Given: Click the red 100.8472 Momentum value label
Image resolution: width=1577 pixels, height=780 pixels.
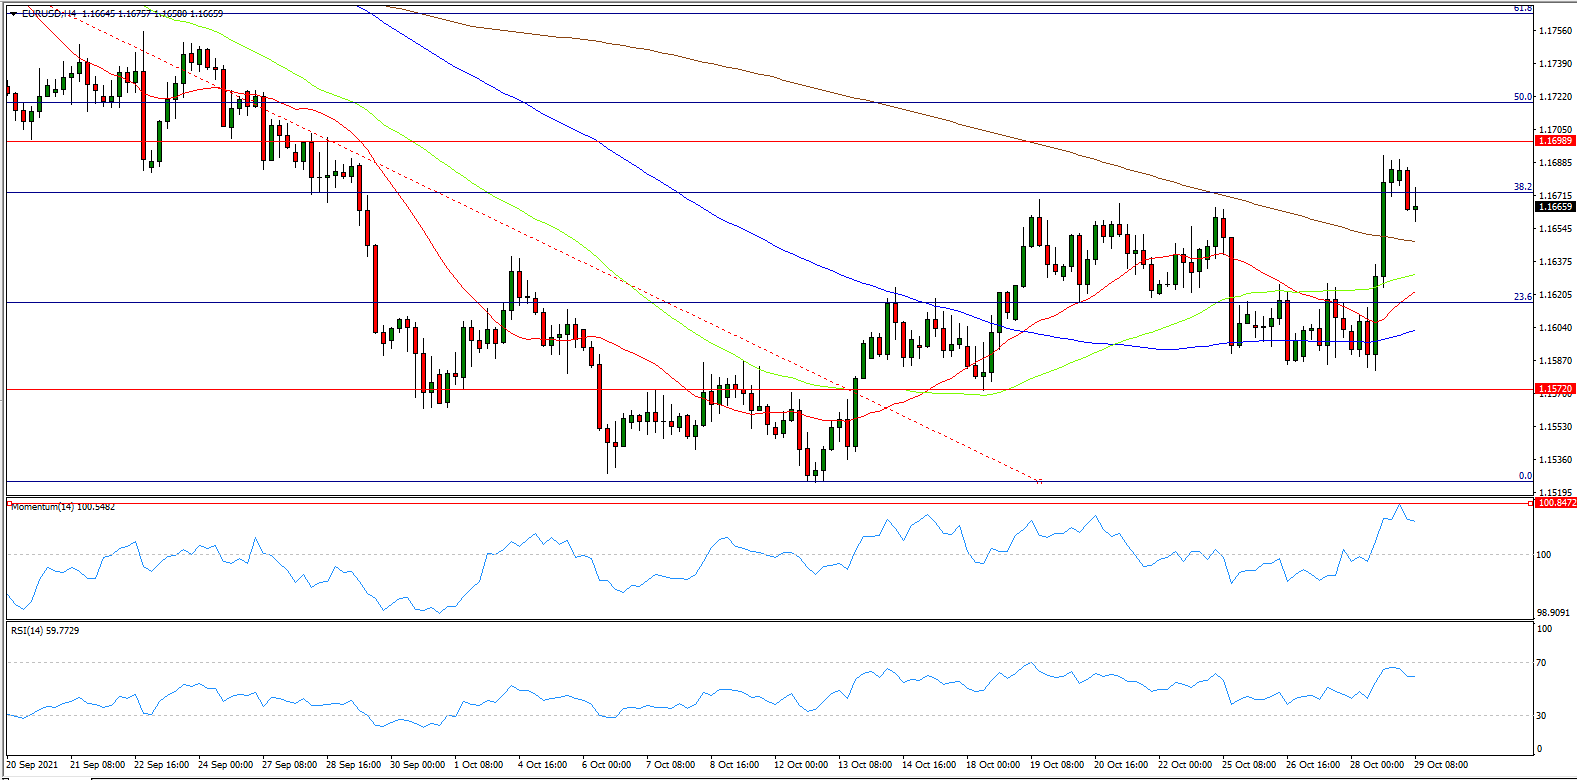Looking at the screenshot, I should [x=1556, y=503].
